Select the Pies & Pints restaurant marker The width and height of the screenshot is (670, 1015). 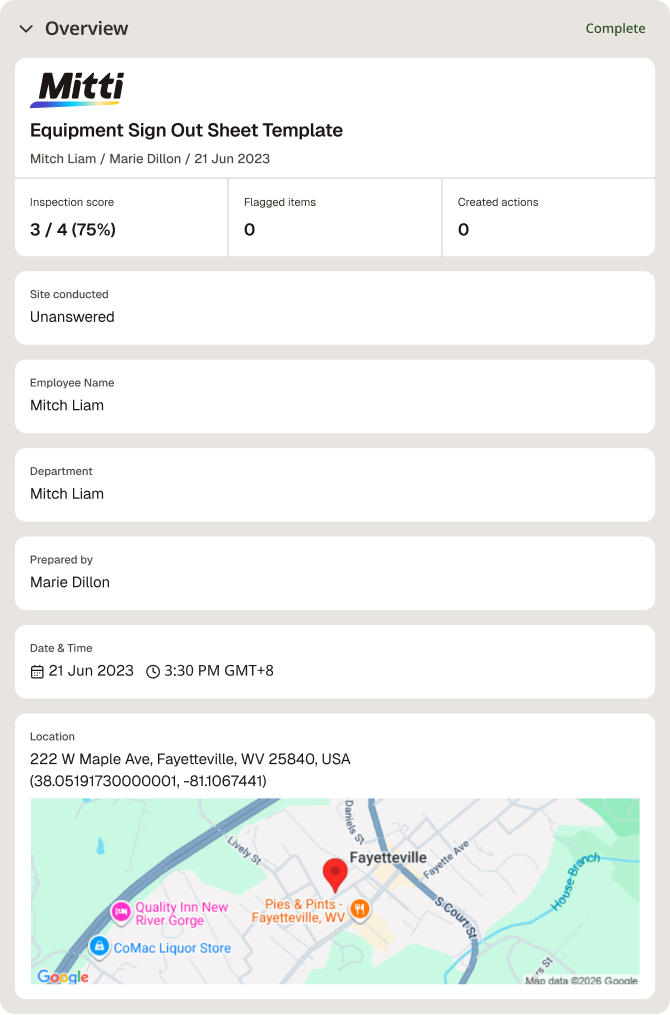[360, 909]
